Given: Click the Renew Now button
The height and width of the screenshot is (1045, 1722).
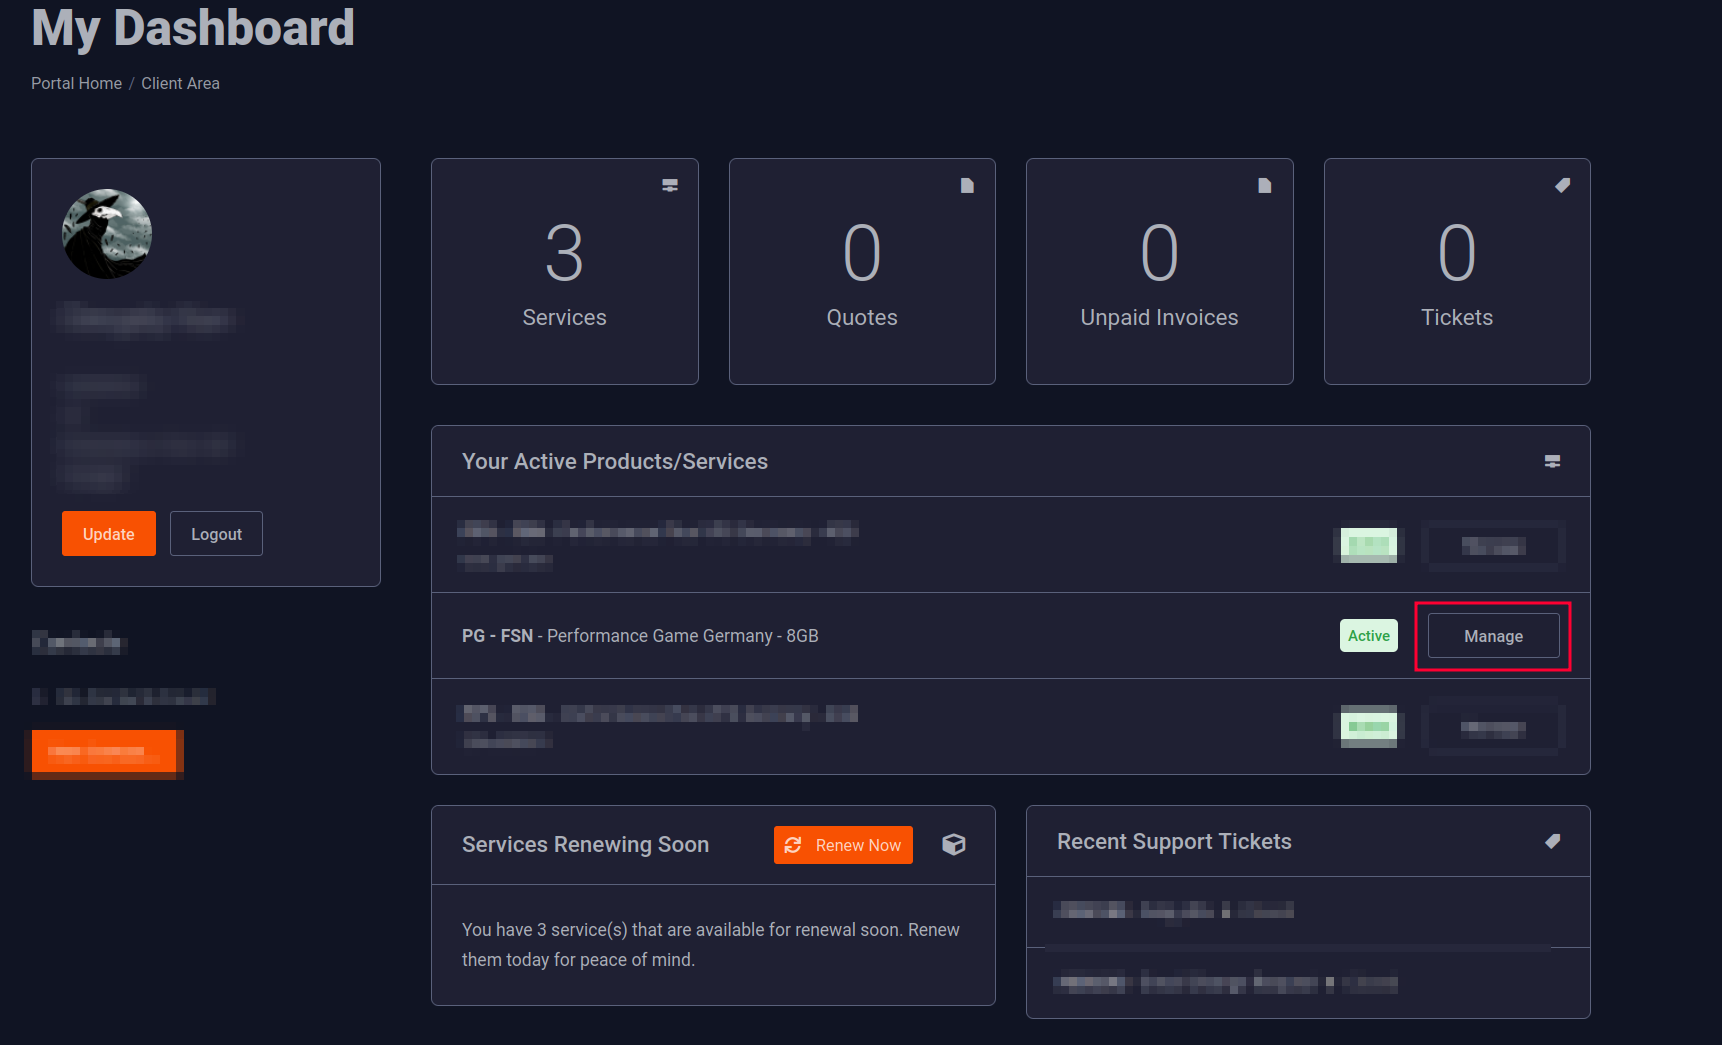Looking at the screenshot, I should tap(843, 845).
